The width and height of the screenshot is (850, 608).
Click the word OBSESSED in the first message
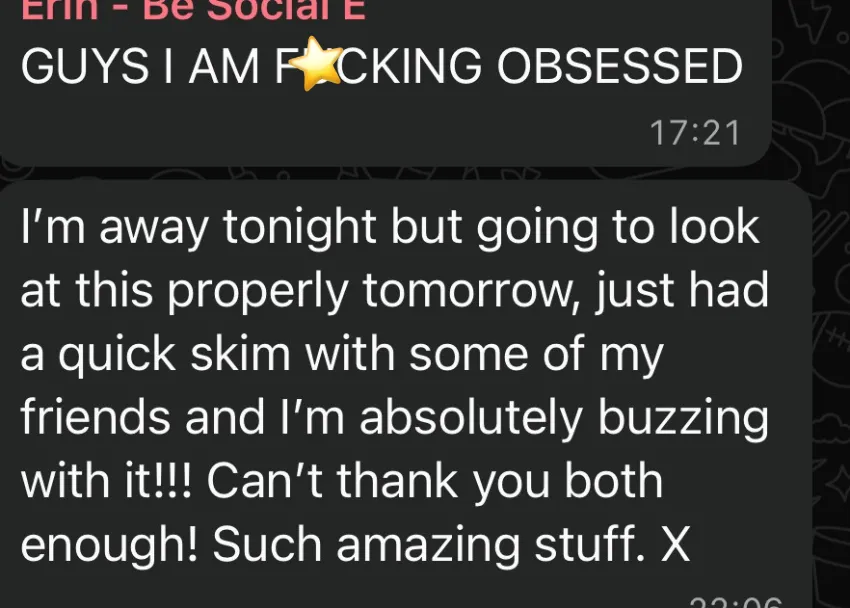[x=620, y=66]
